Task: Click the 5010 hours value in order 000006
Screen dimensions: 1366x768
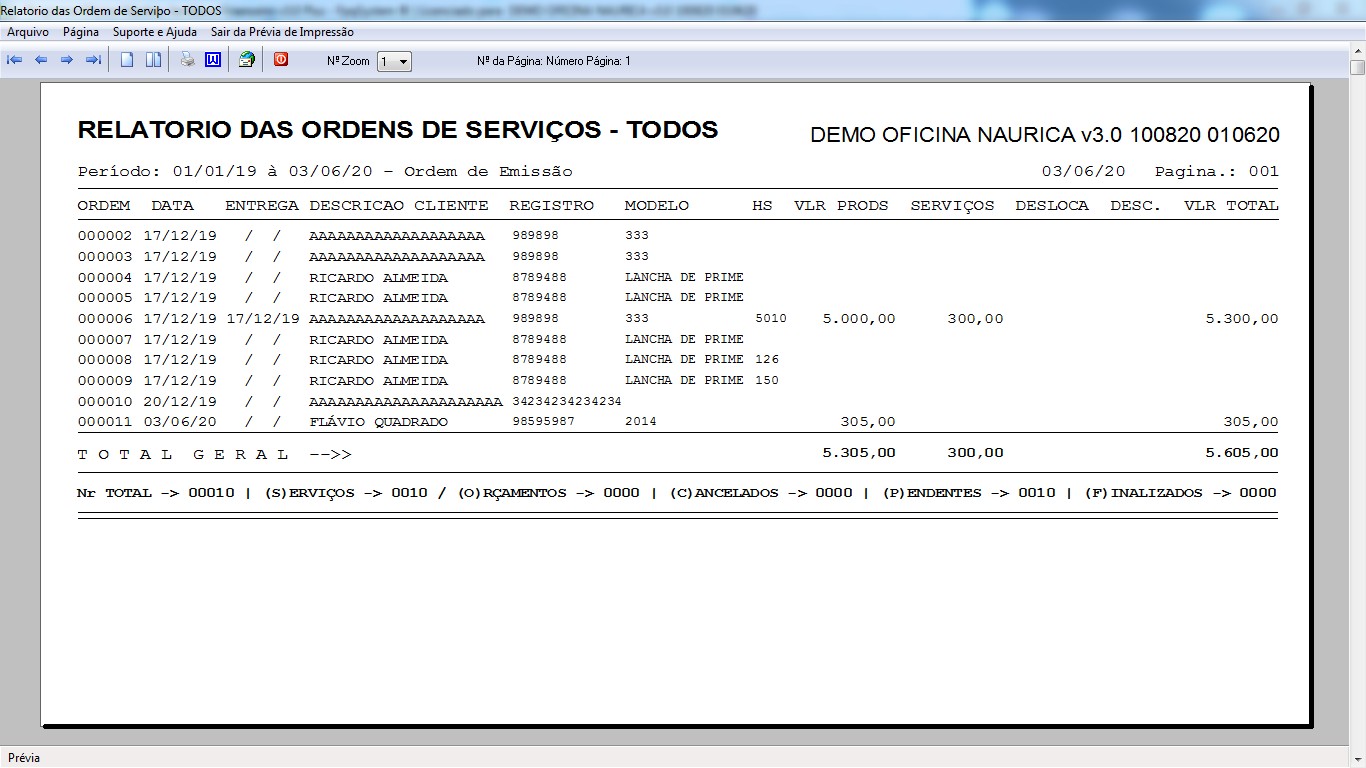Action: [x=771, y=319]
